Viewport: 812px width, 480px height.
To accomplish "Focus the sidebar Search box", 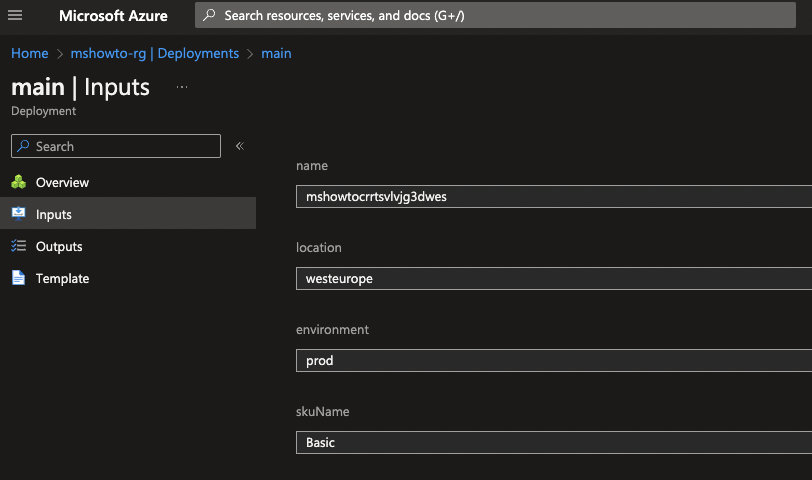I will pos(116,146).
